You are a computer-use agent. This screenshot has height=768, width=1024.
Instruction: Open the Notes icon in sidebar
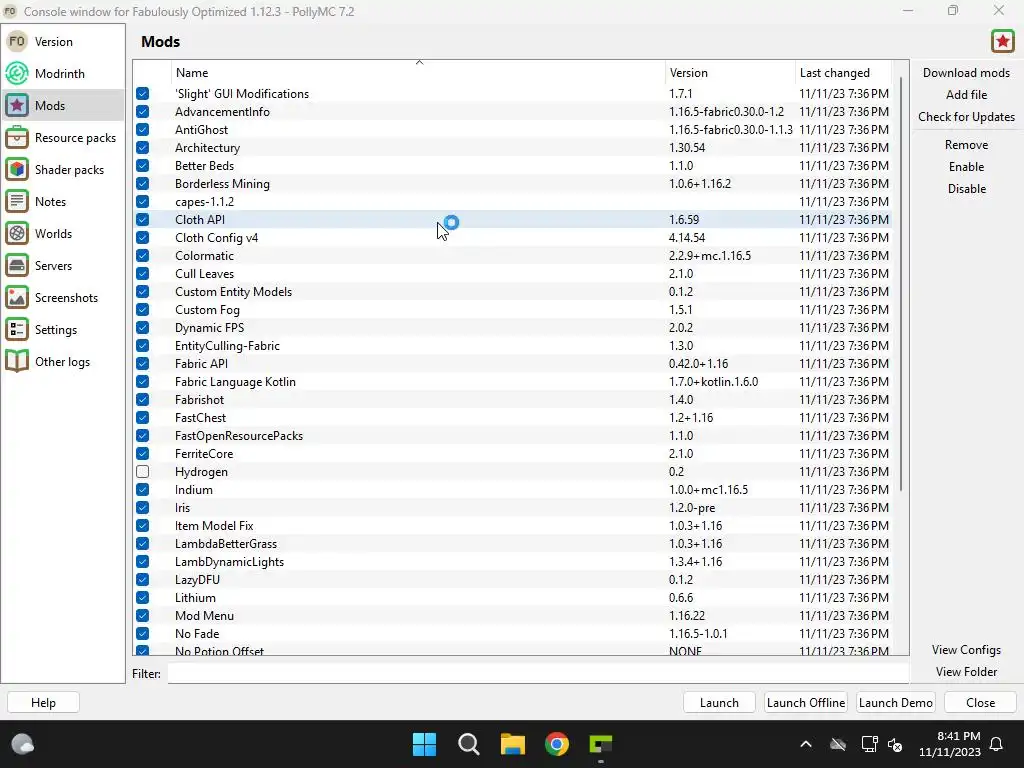click(x=17, y=202)
